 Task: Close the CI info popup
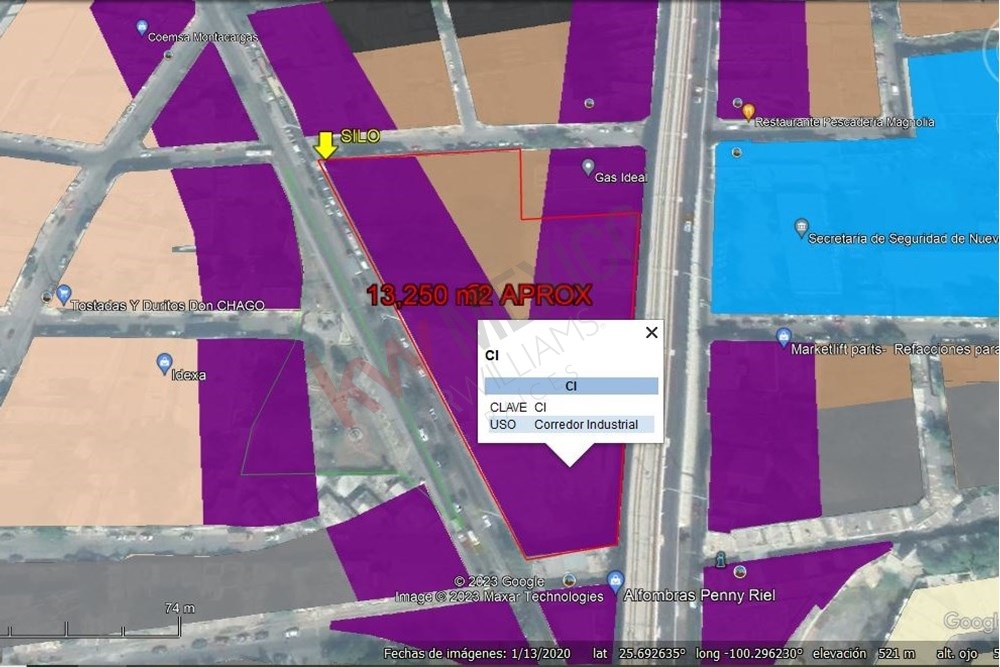tap(651, 332)
